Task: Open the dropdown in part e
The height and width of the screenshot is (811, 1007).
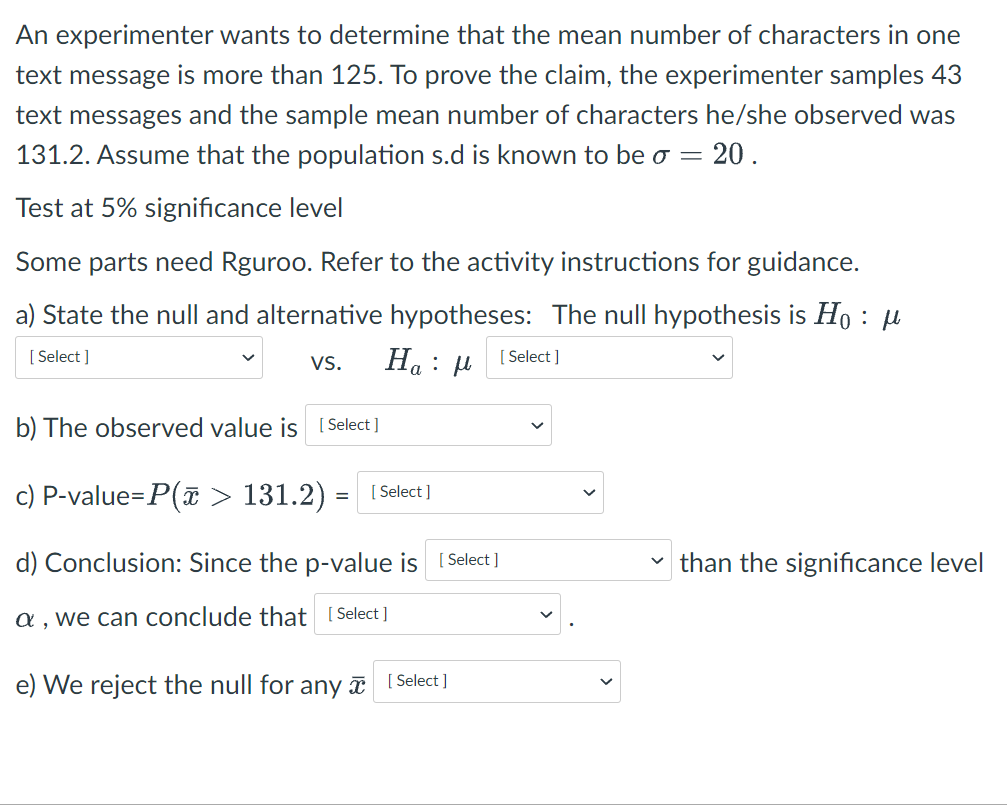Action: click(x=496, y=681)
